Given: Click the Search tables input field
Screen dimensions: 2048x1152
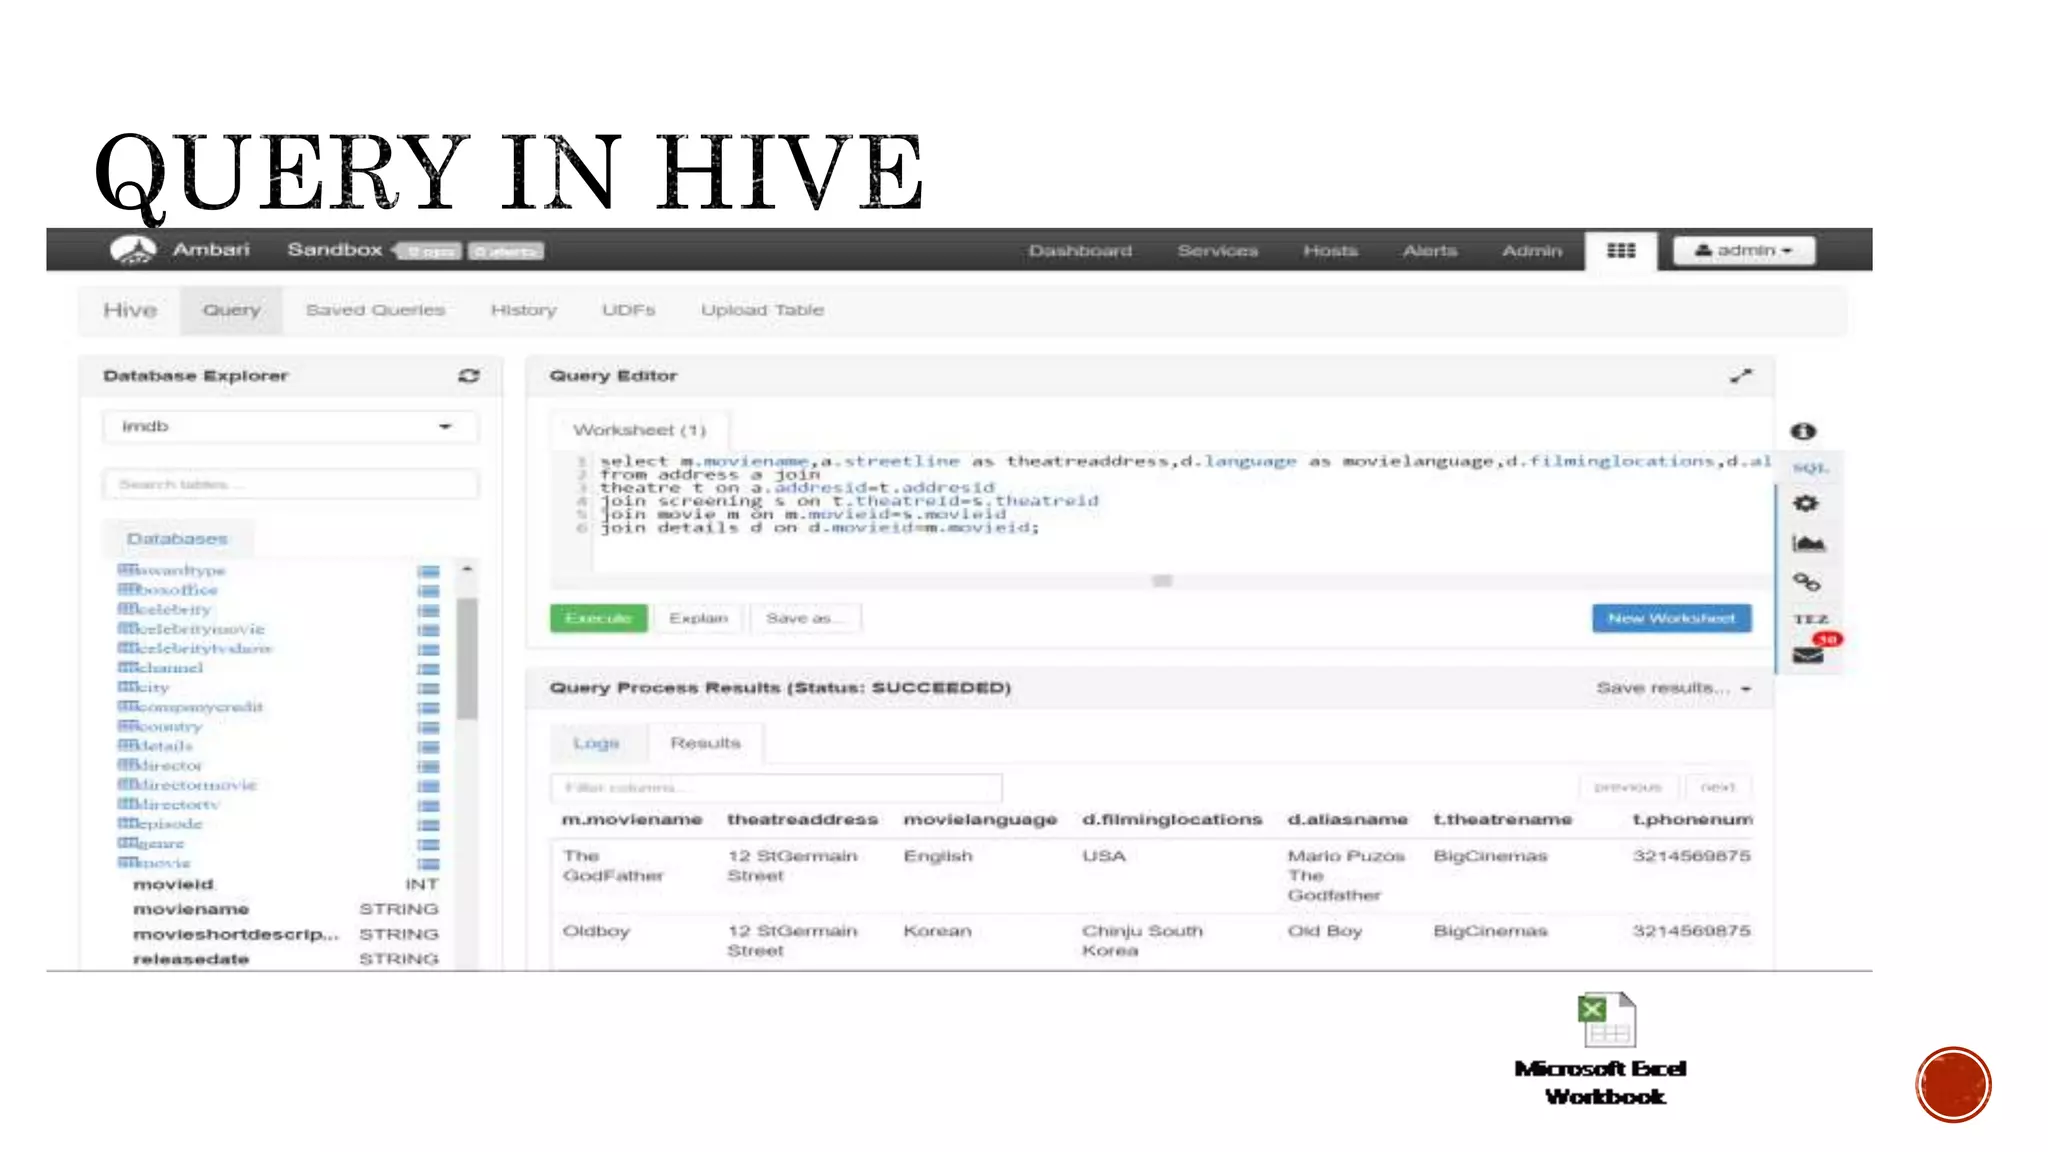Looking at the screenshot, I should point(289,485).
